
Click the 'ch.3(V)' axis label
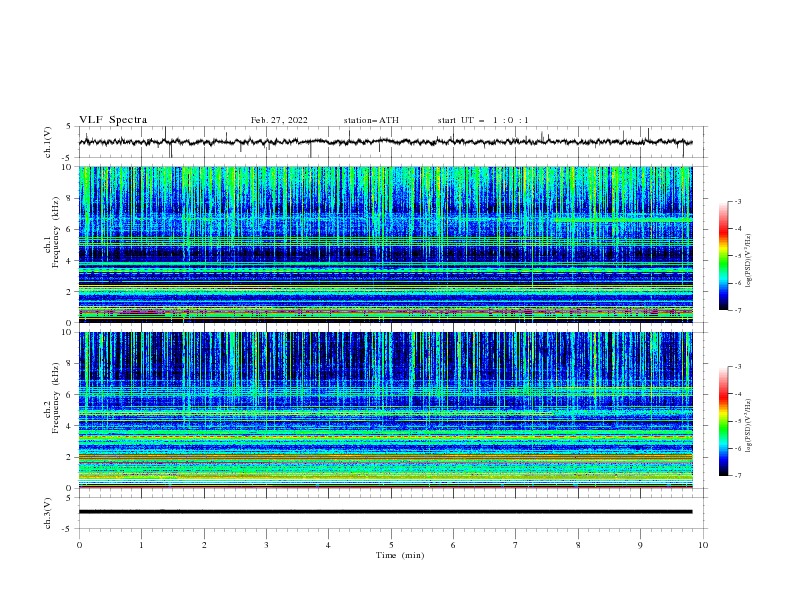[48, 513]
